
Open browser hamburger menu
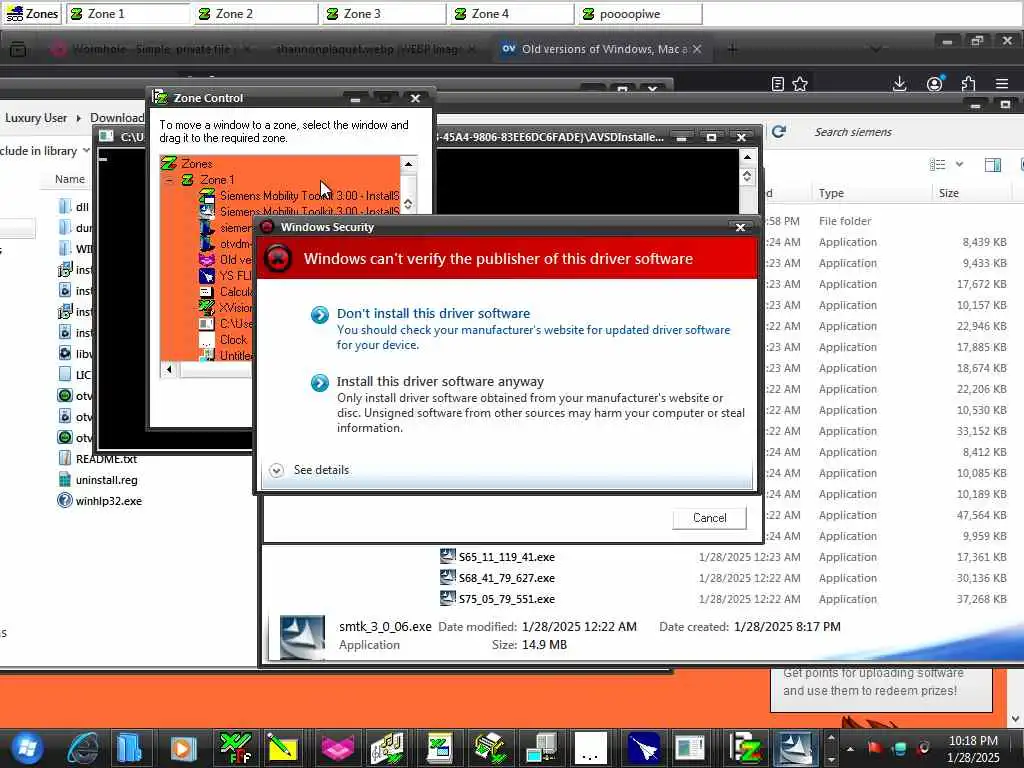point(1002,84)
